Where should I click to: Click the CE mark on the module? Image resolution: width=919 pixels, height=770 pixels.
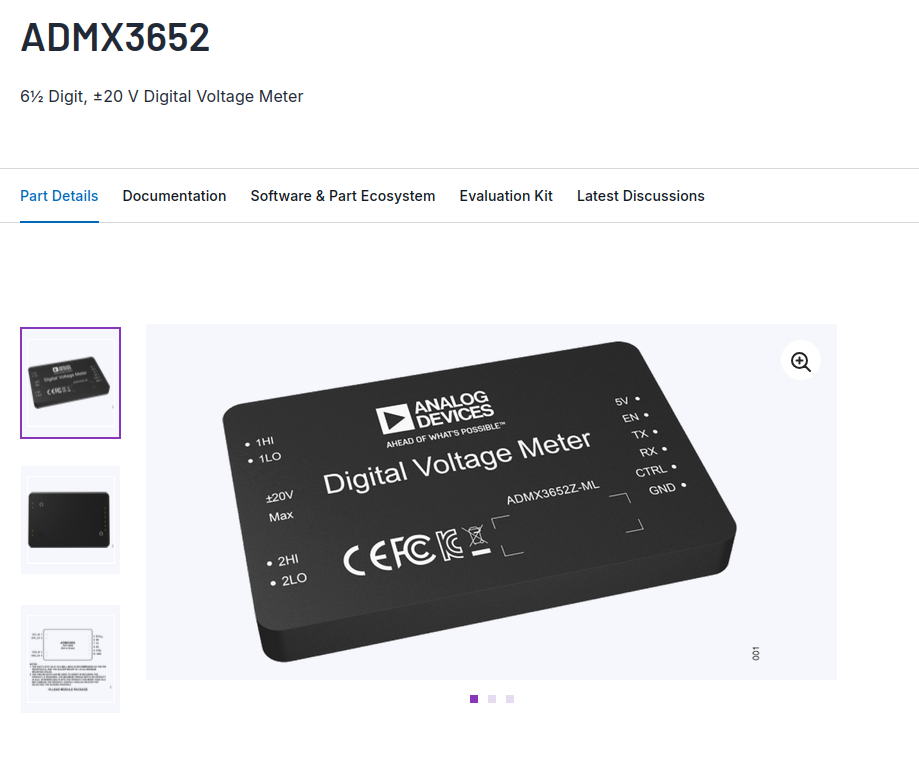point(366,557)
